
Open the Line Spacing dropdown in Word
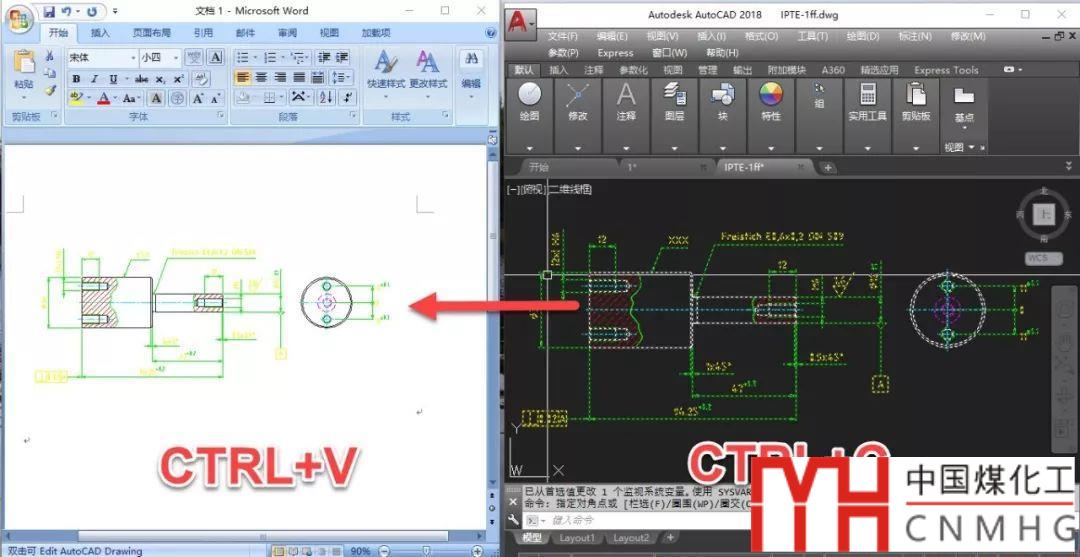(x=342, y=78)
